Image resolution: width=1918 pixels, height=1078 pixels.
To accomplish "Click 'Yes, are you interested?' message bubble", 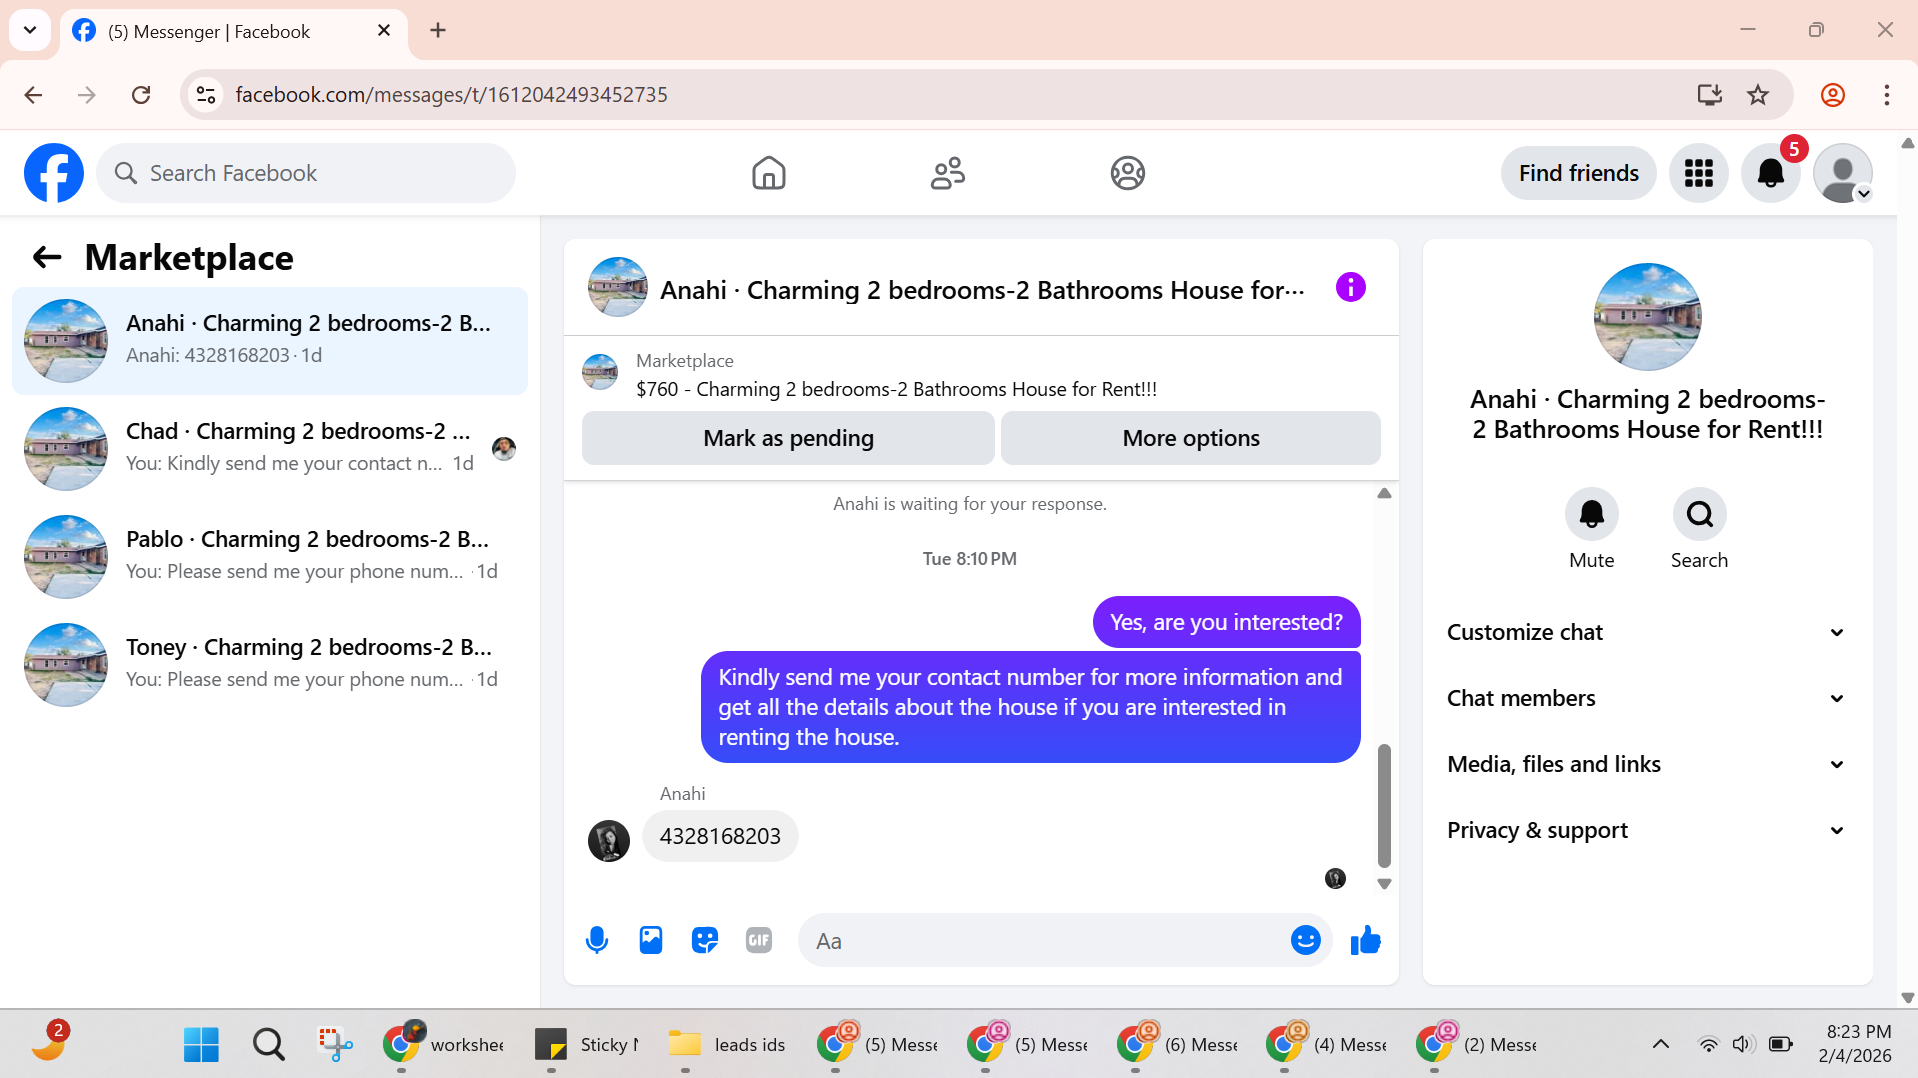I will [1226, 622].
